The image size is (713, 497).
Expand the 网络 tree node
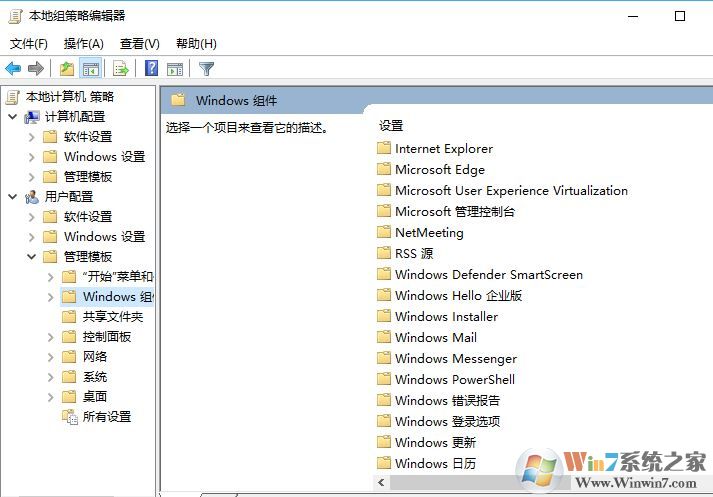click(50, 357)
